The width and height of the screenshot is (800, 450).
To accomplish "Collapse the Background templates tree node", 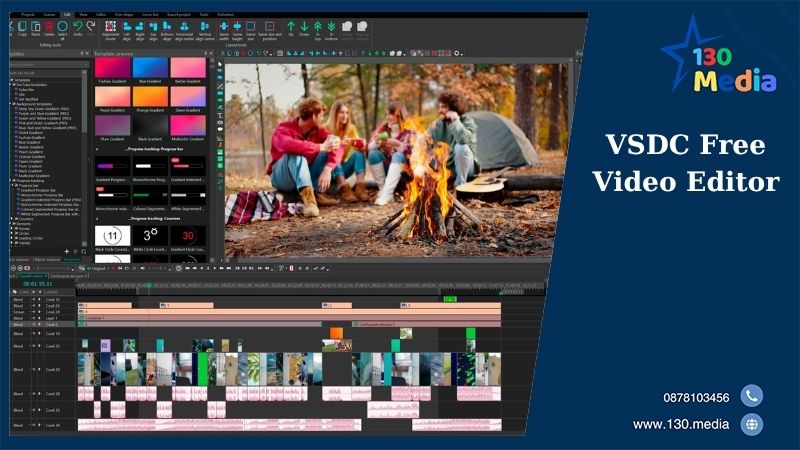I will coord(12,104).
